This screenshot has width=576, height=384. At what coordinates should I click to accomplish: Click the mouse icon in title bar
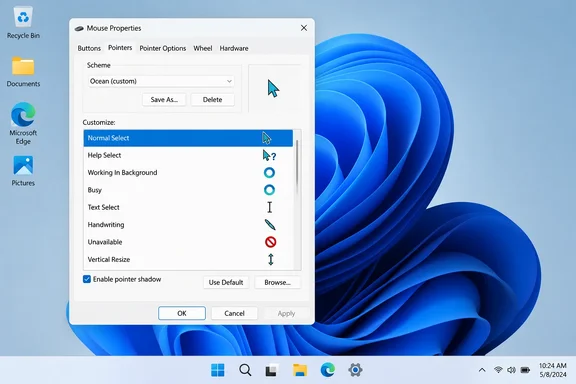pos(79,28)
